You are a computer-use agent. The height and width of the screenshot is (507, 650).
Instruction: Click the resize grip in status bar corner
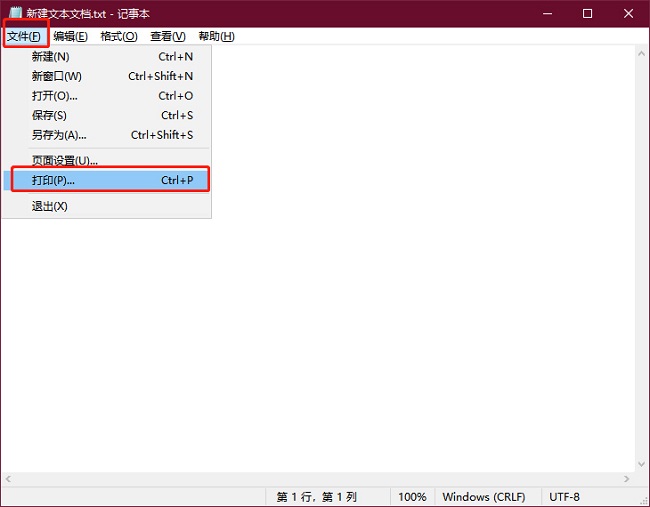coord(643,500)
